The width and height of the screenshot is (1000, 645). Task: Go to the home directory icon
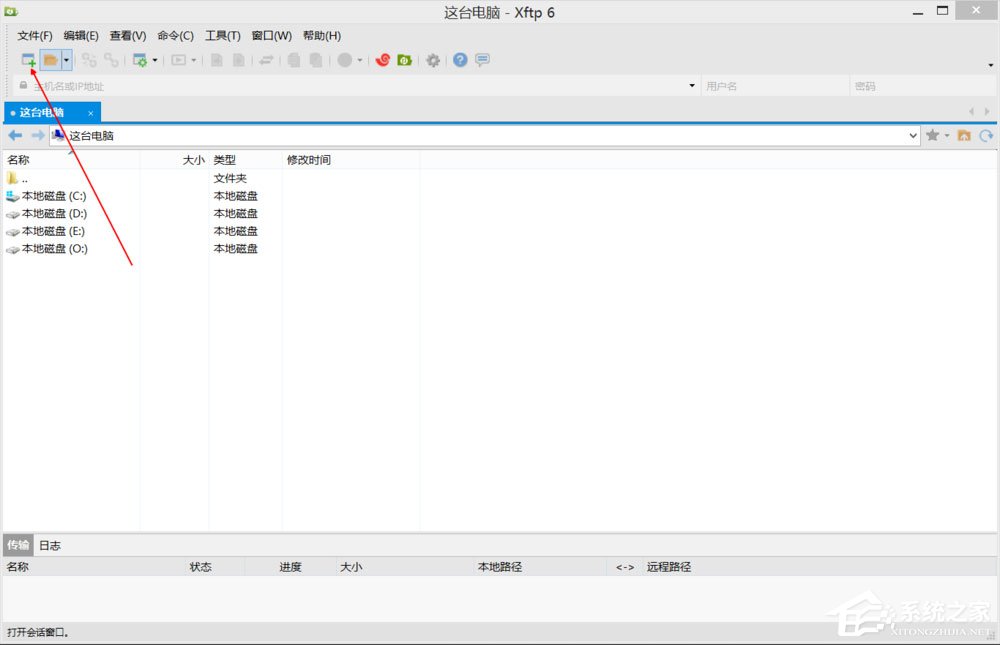(x=963, y=135)
